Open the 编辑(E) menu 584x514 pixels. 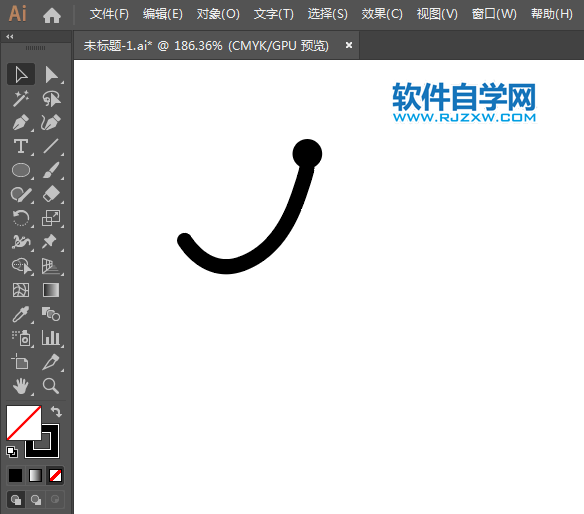(163, 14)
